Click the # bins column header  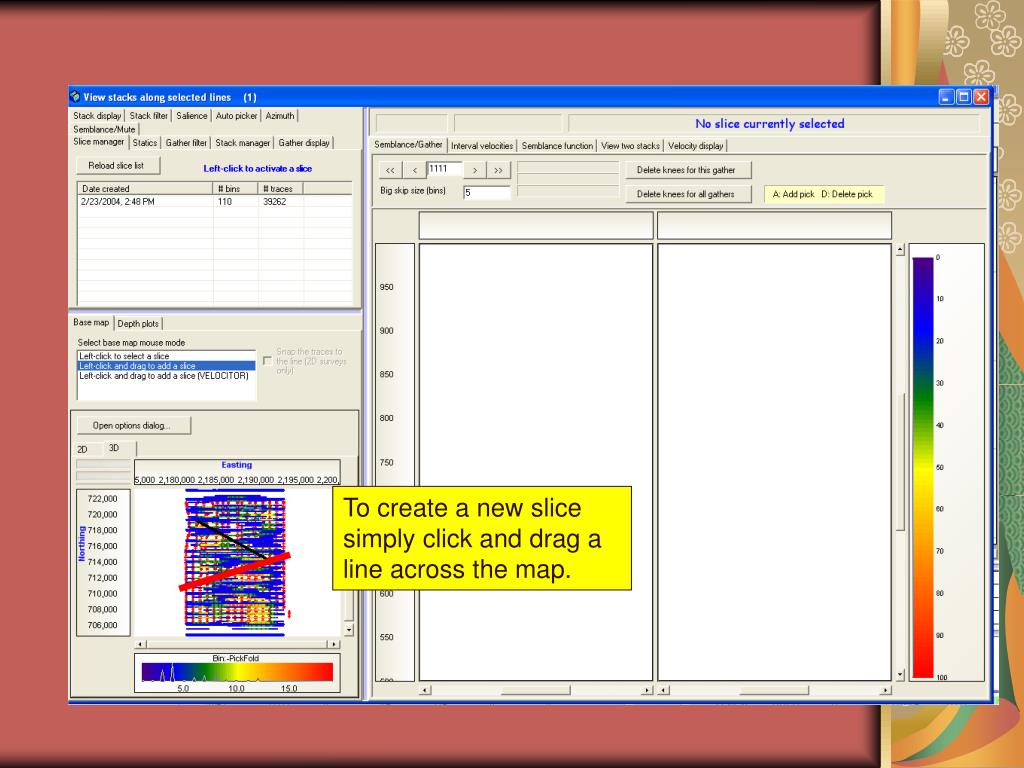235,189
